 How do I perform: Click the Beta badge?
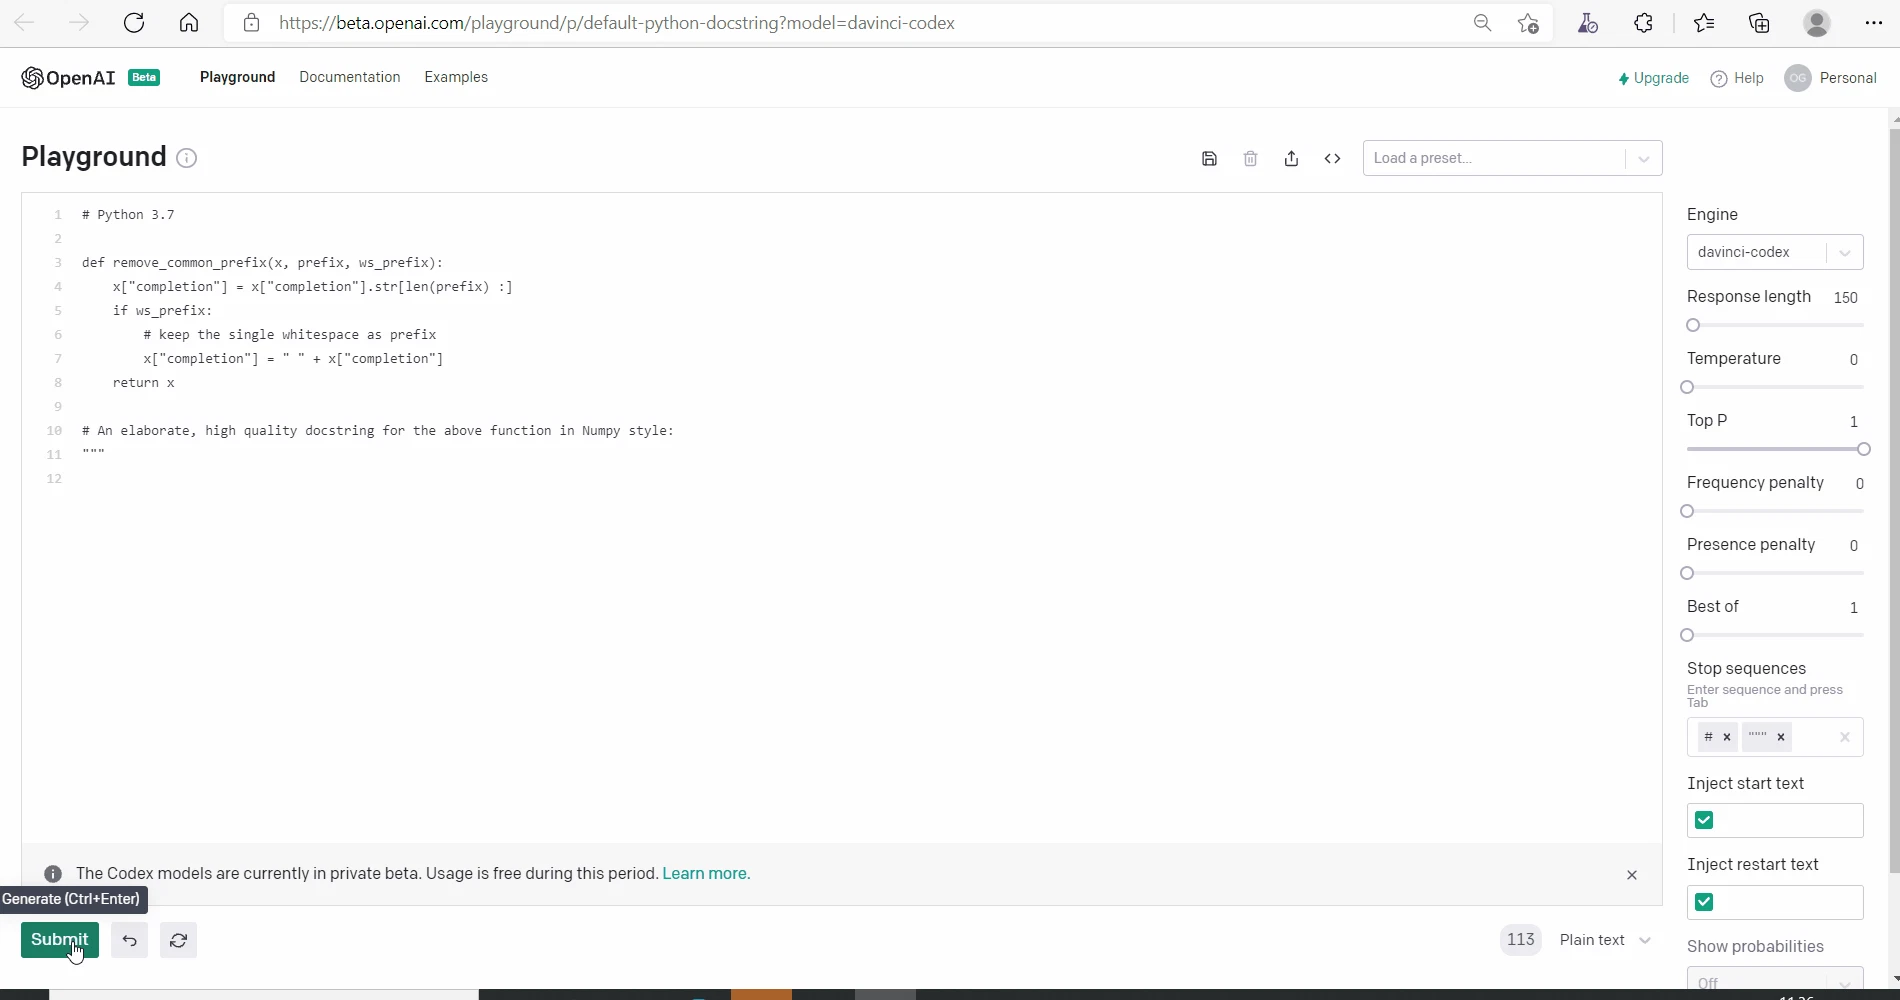144,78
